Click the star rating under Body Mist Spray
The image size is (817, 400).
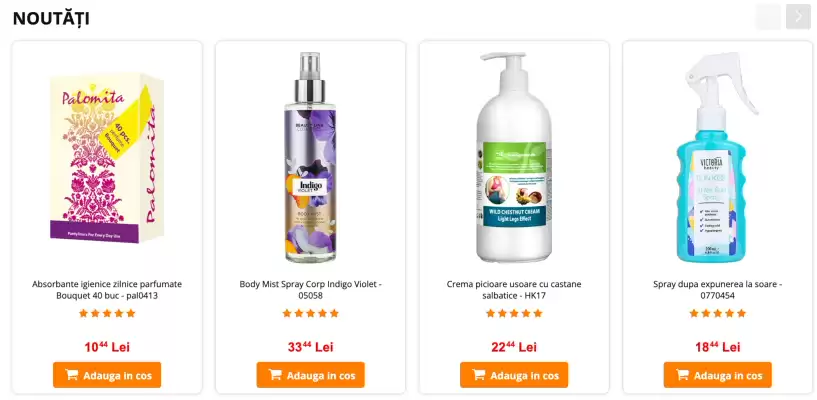(x=311, y=313)
